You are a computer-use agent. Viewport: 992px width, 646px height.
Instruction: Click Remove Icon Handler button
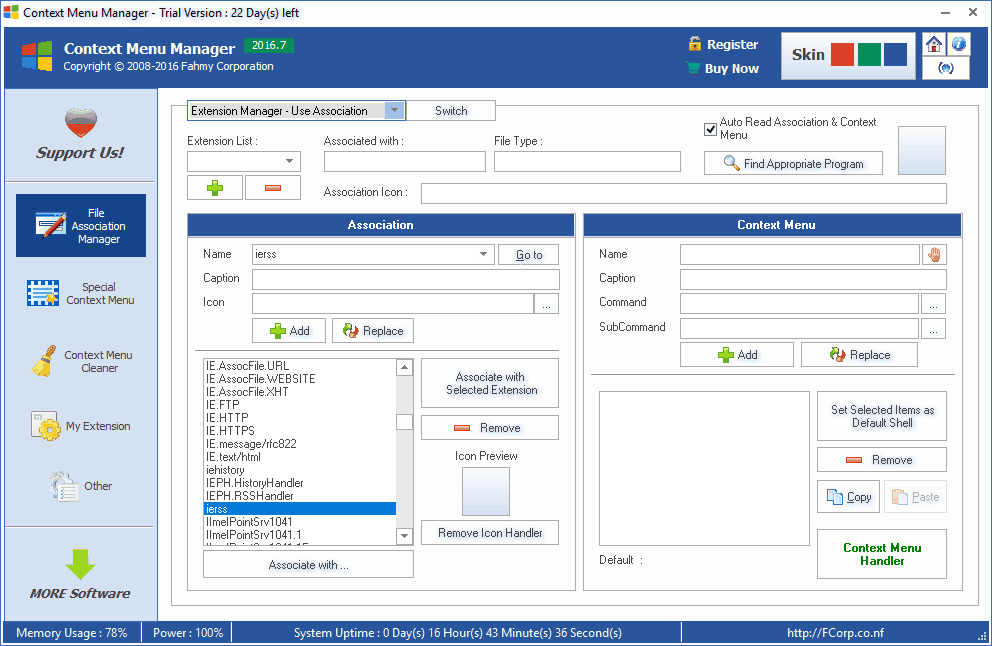490,533
